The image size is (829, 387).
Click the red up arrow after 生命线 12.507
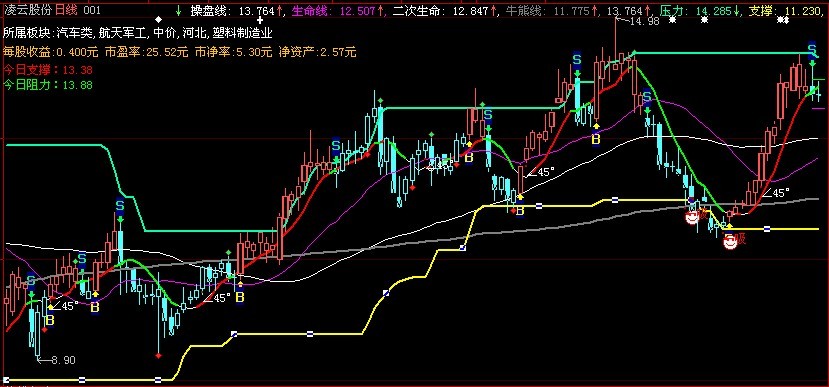click(380, 10)
